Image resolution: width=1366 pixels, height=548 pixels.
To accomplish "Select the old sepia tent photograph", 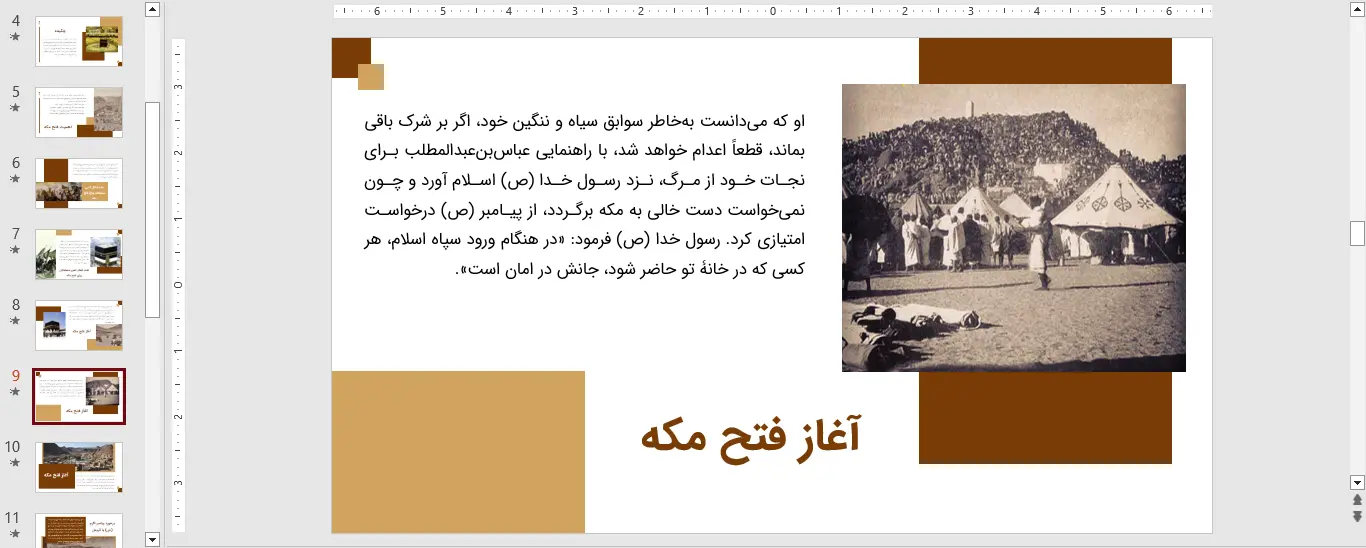I will [1013, 228].
